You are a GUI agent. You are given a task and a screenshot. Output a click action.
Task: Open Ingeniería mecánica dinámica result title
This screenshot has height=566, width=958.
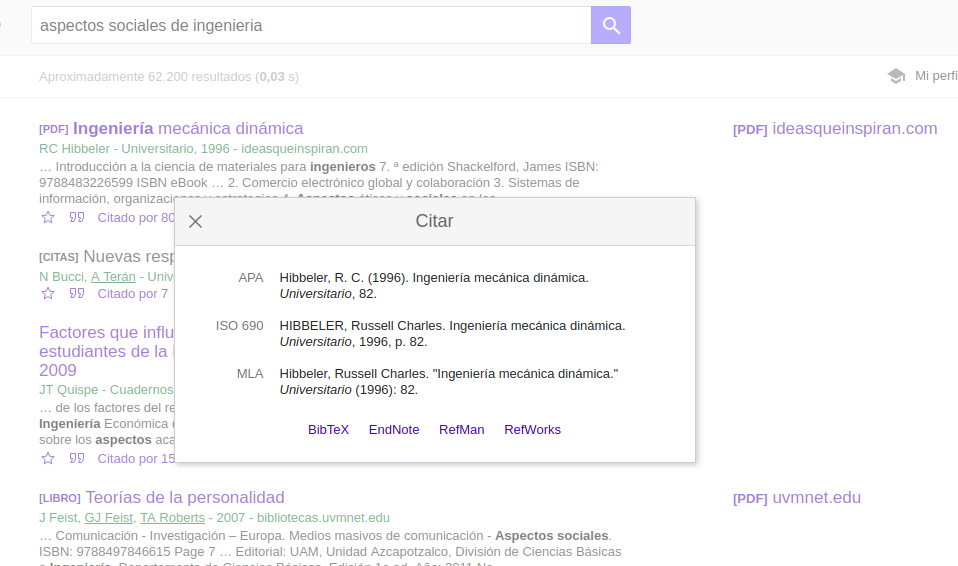tap(188, 128)
